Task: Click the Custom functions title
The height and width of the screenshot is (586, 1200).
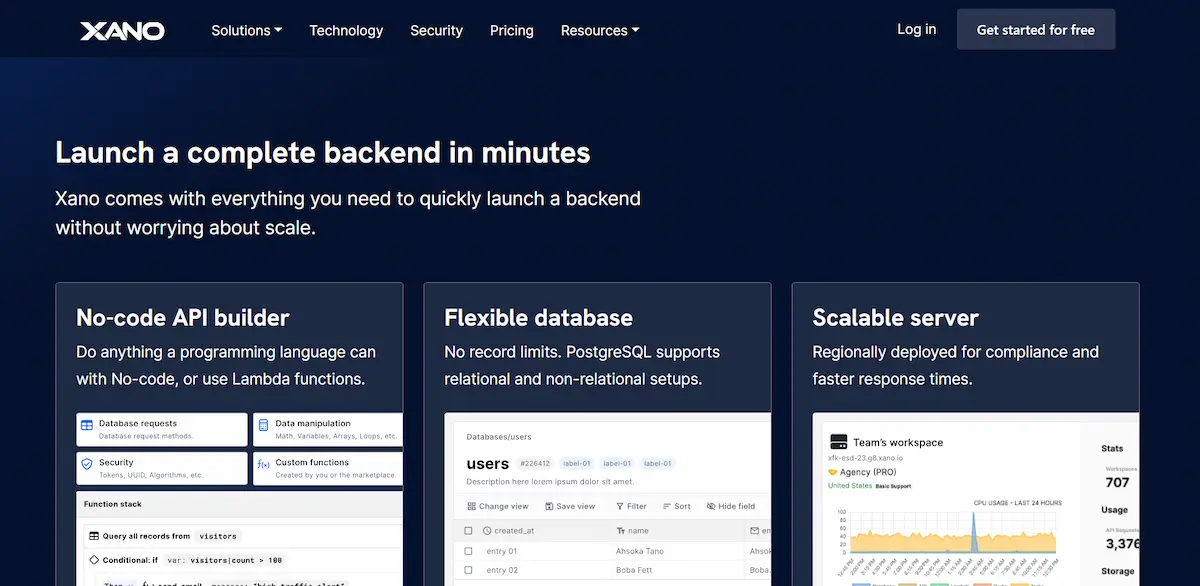Action: pyautogui.click(x=312, y=463)
